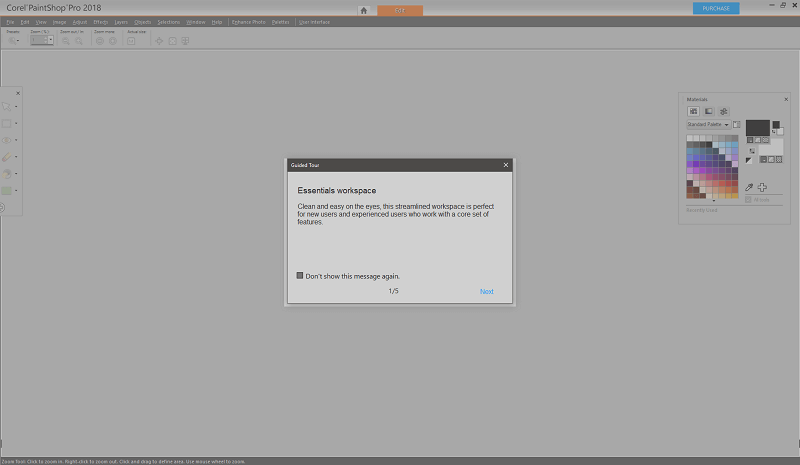Screen dimensions: 800x465
Task: Select the rectangular Selection tool
Action: (x=7, y=124)
